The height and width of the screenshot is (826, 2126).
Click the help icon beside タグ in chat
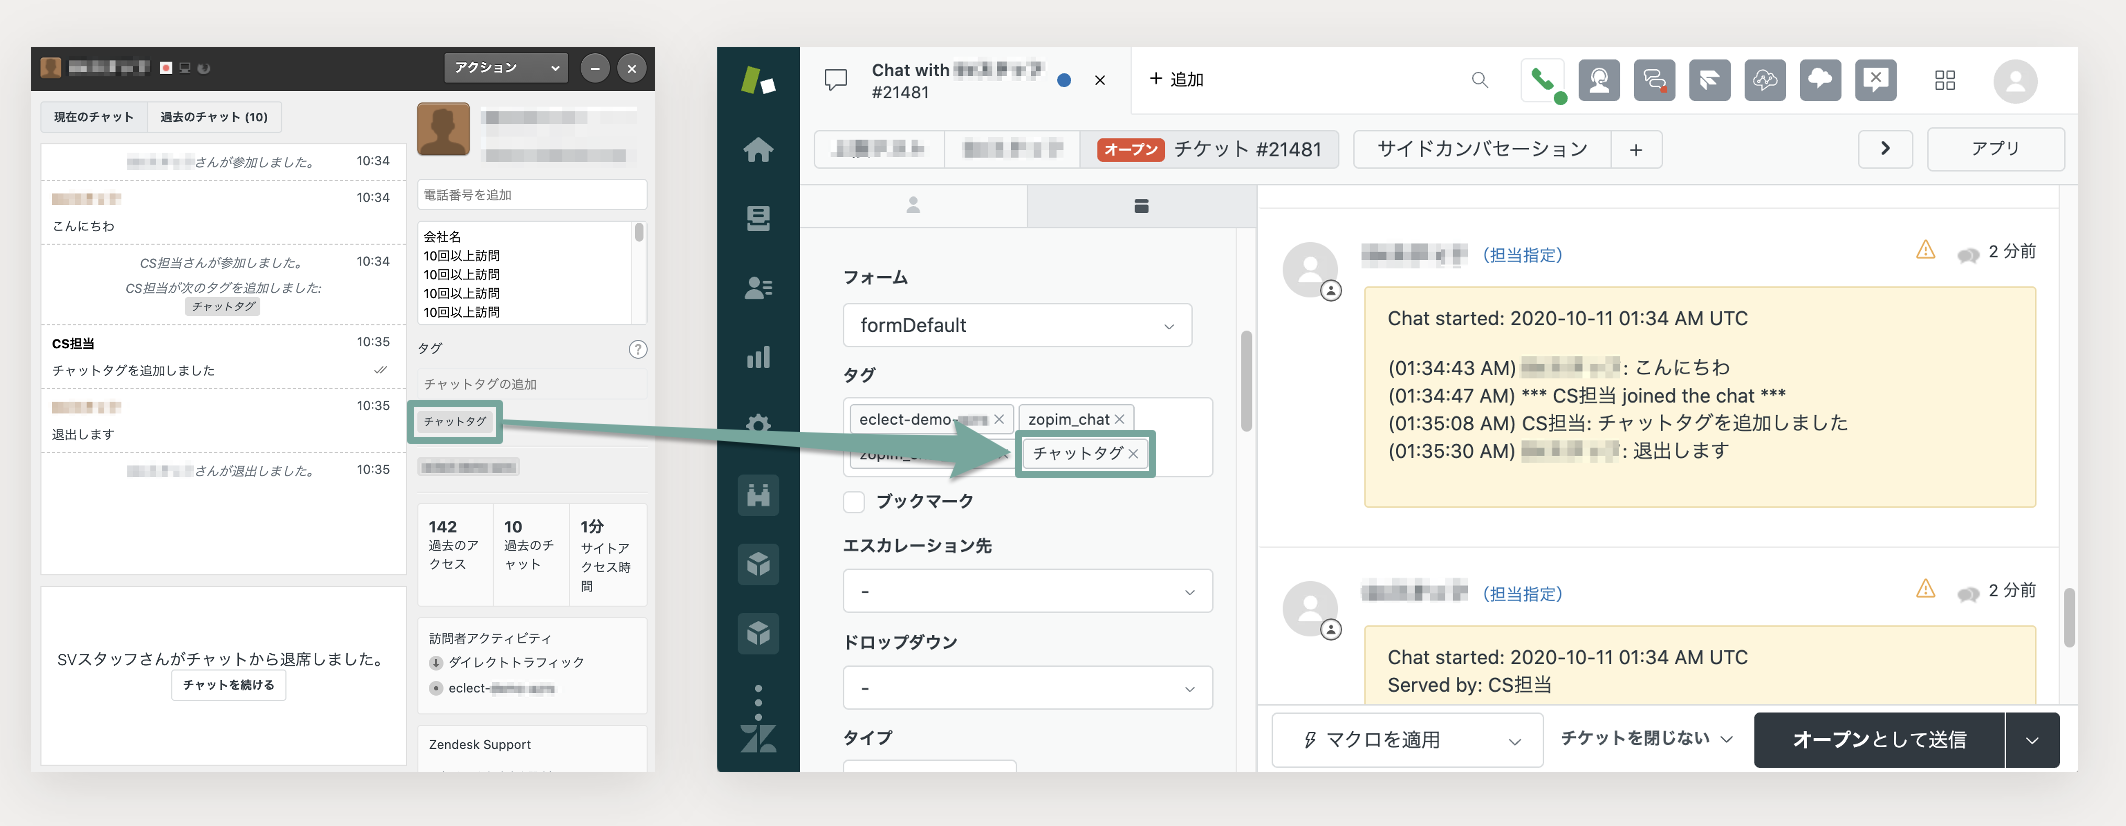[638, 349]
